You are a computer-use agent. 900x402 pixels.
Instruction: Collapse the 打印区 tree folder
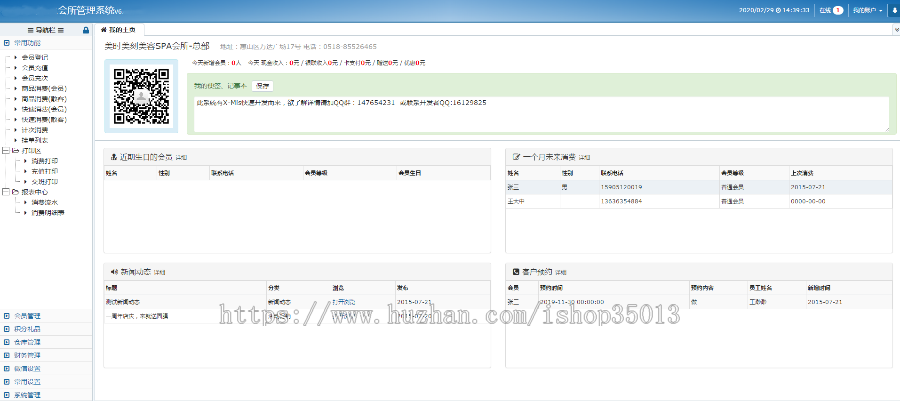click(6, 150)
